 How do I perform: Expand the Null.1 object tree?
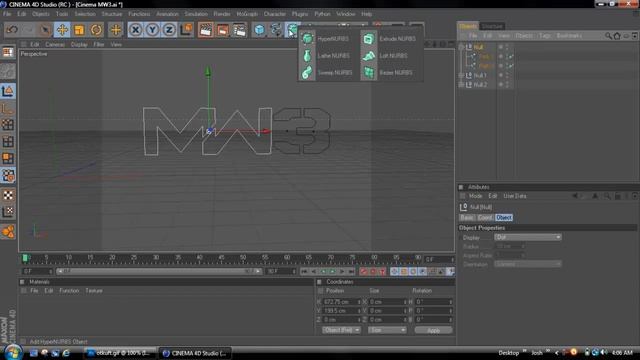click(461, 76)
